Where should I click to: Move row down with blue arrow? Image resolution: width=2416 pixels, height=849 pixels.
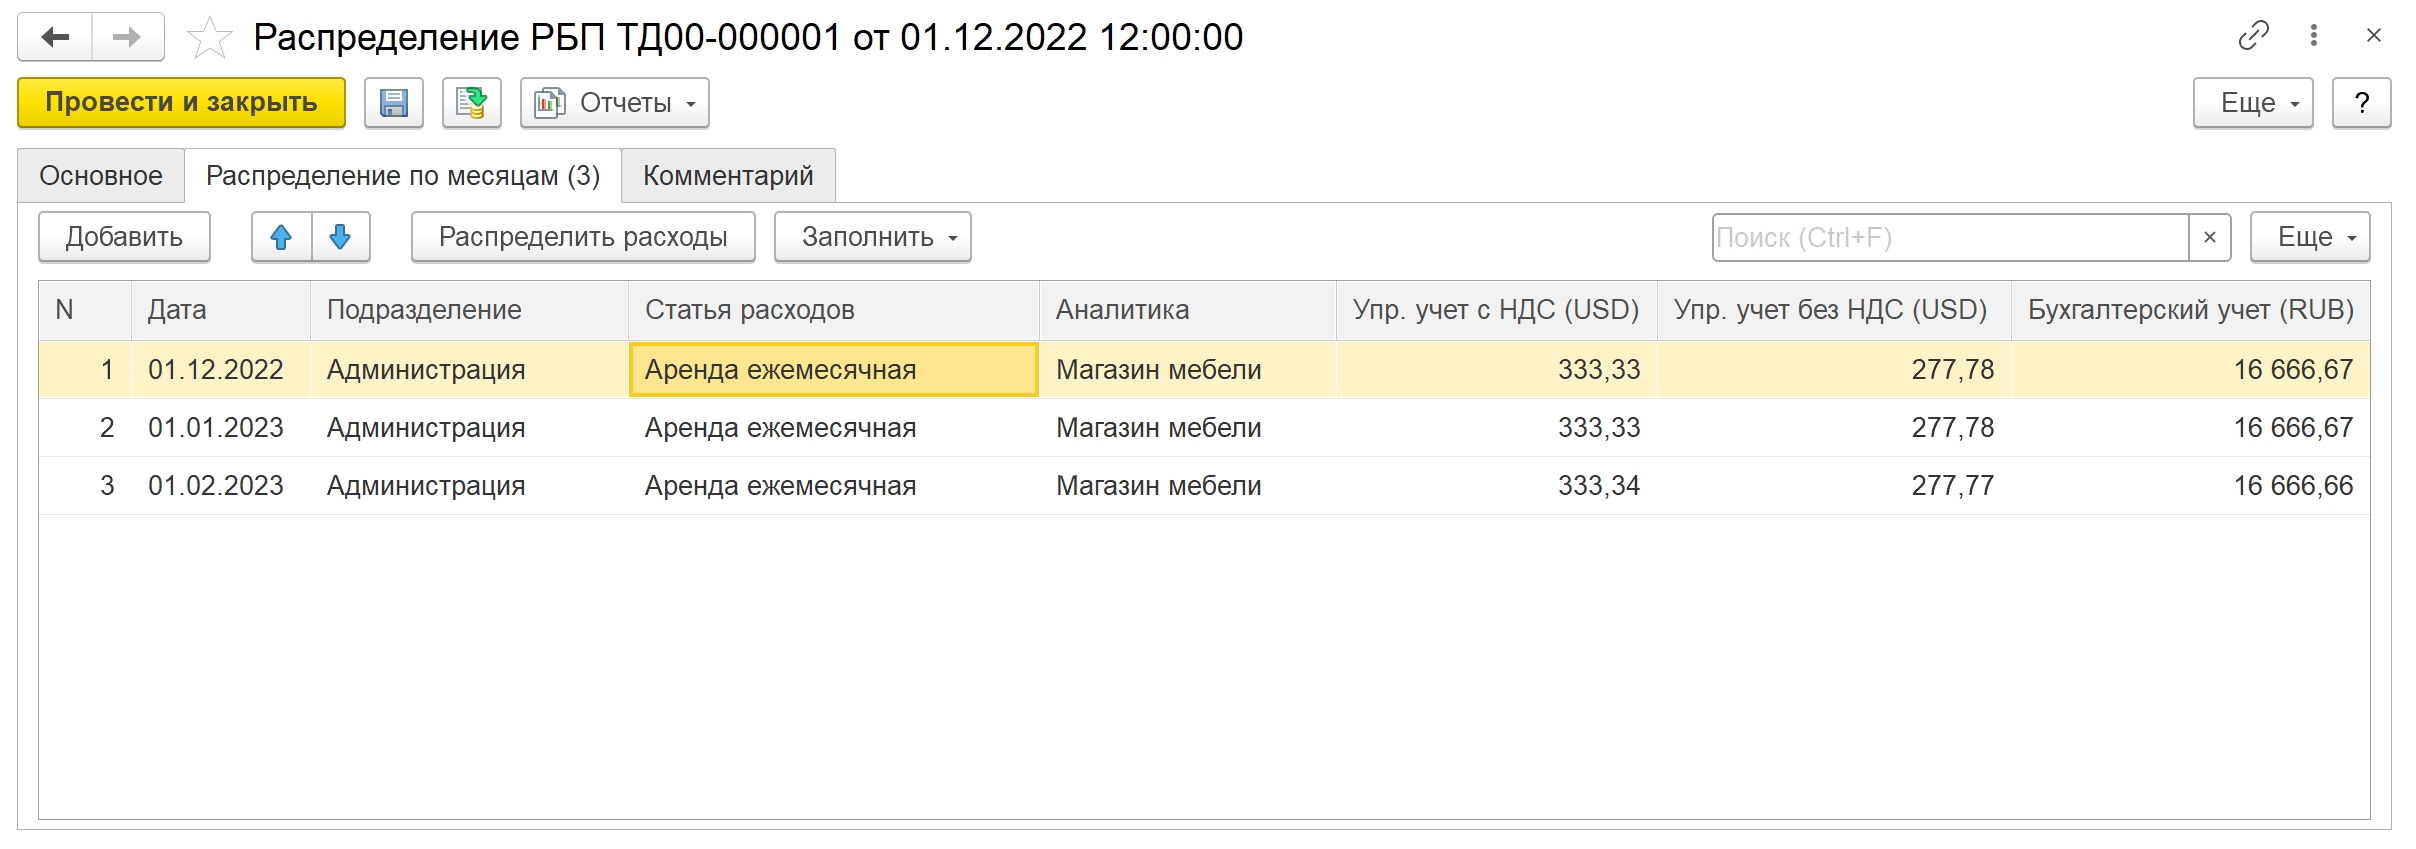click(340, 237)
